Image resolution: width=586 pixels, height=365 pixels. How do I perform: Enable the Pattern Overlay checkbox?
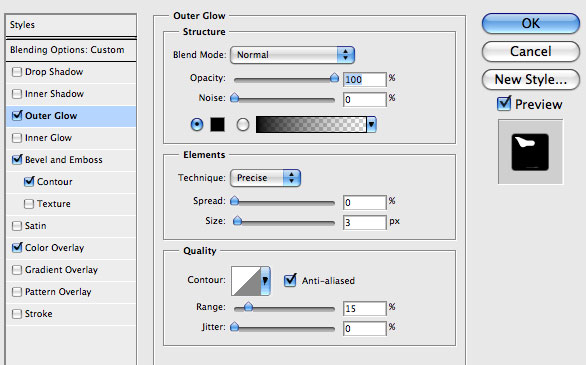pos(17,292)
